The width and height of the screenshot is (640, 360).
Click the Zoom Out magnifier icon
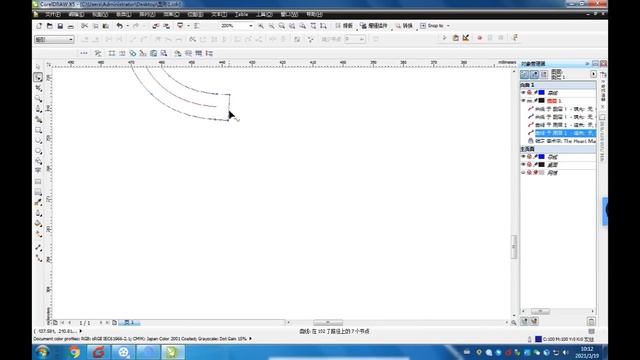click(271, 26)
